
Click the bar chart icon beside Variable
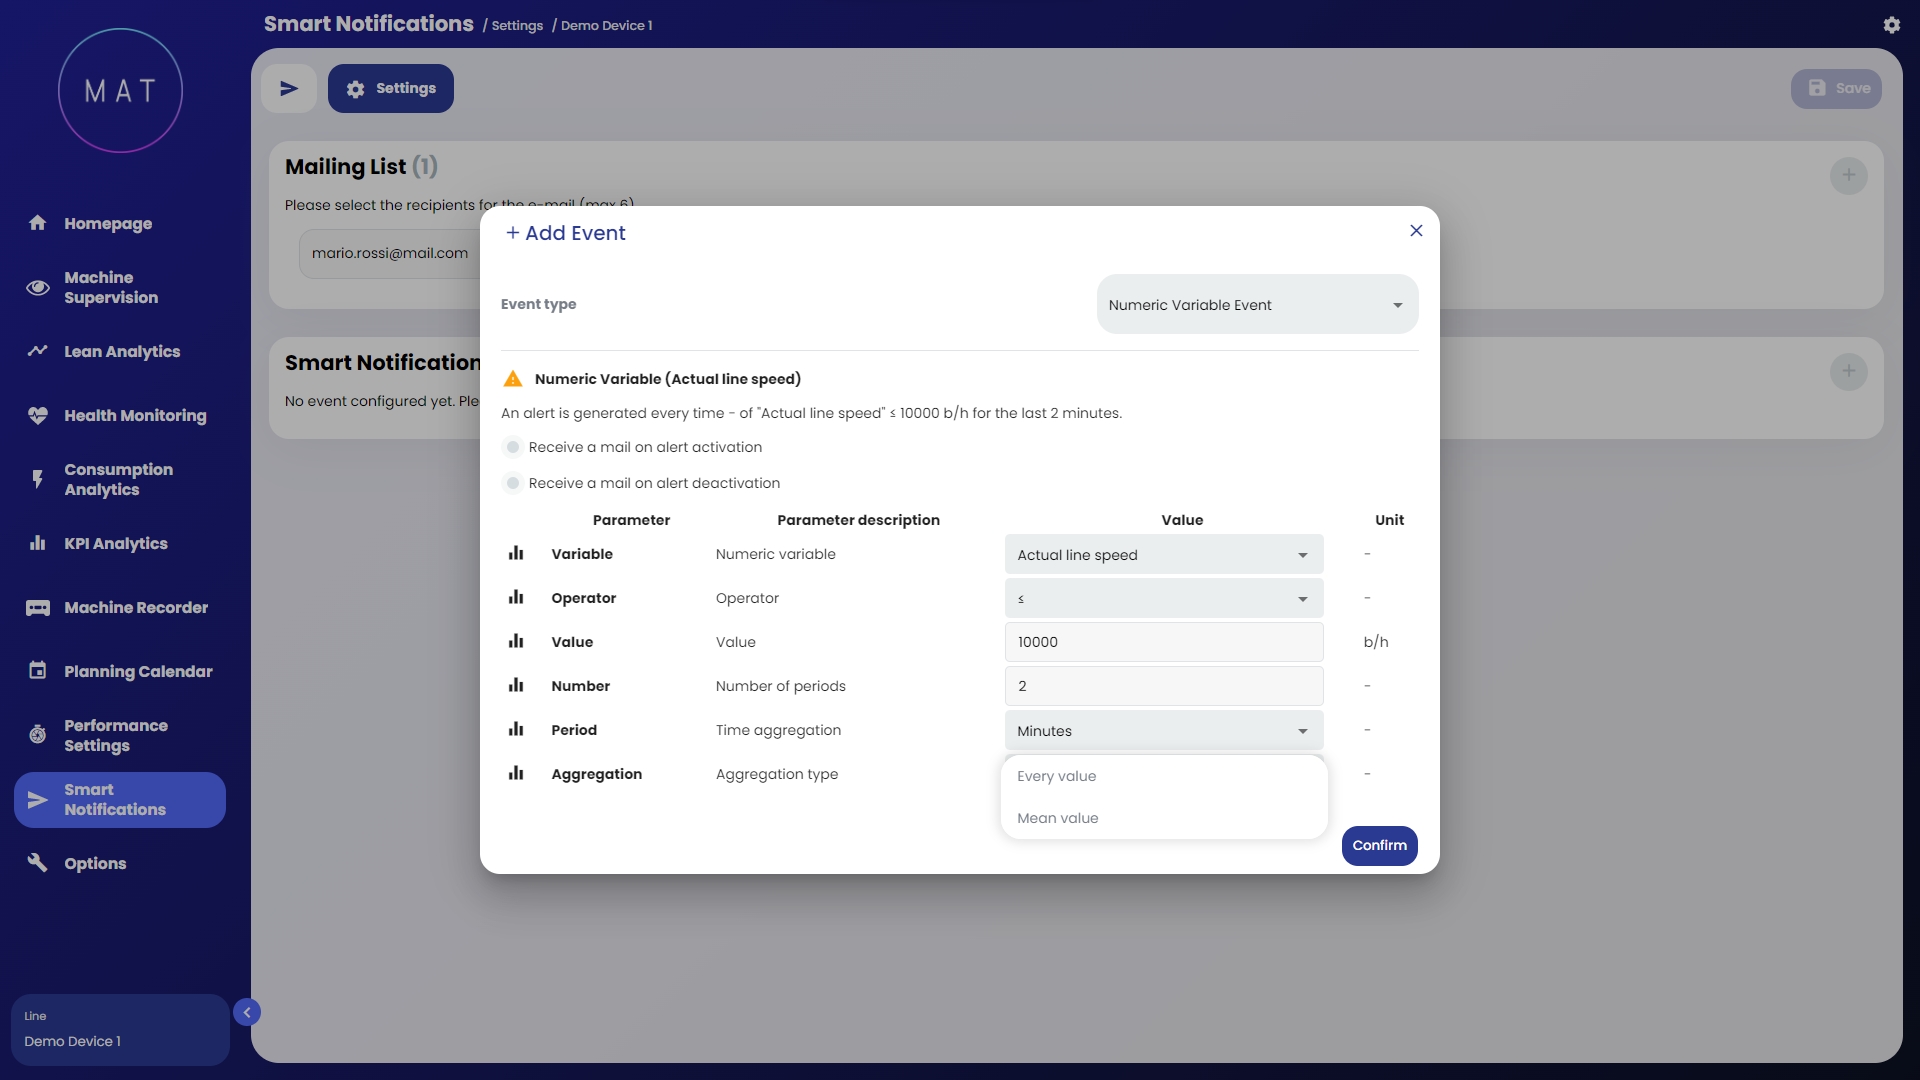click(x=516, y=554)
